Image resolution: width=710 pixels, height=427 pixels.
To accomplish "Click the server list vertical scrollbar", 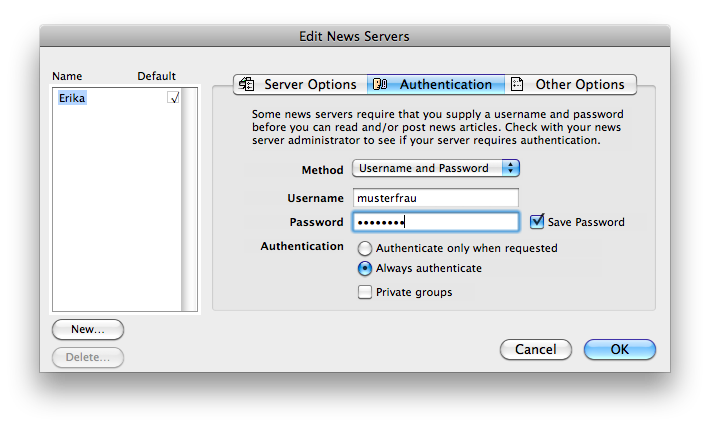I will coord(189,199).
